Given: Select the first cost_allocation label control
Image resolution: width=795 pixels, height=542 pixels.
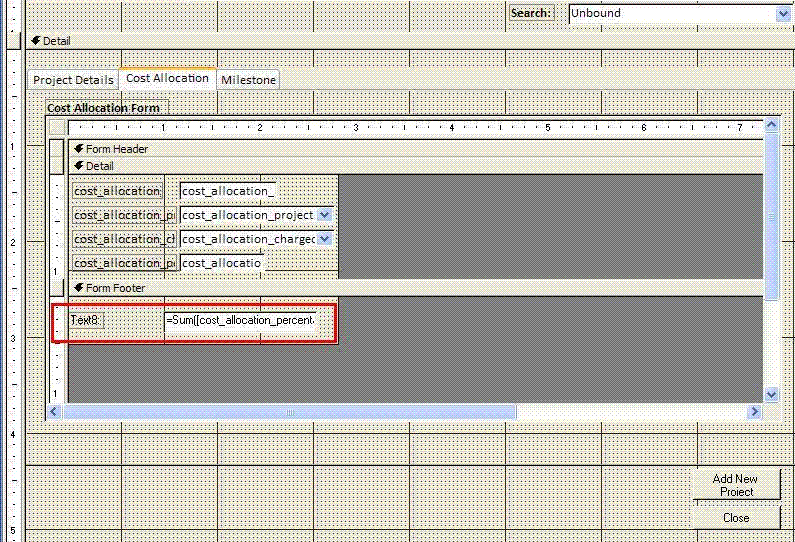Looking at the screenshot, I should [x=118, y=191].
